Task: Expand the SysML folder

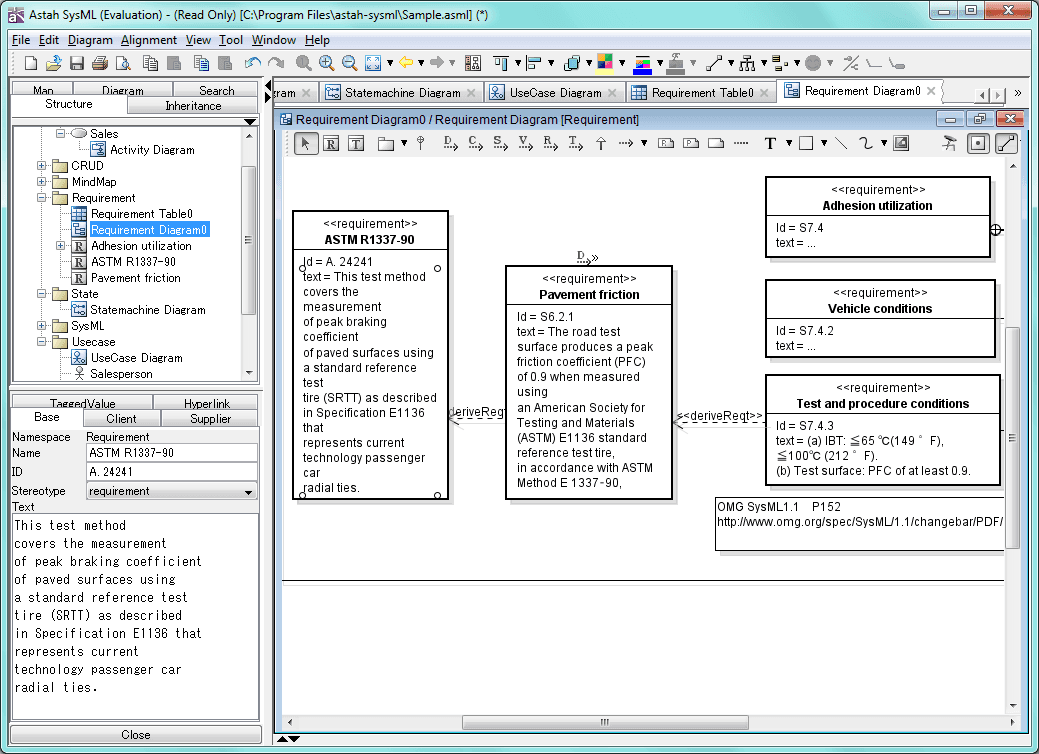Action: (42, 326)
